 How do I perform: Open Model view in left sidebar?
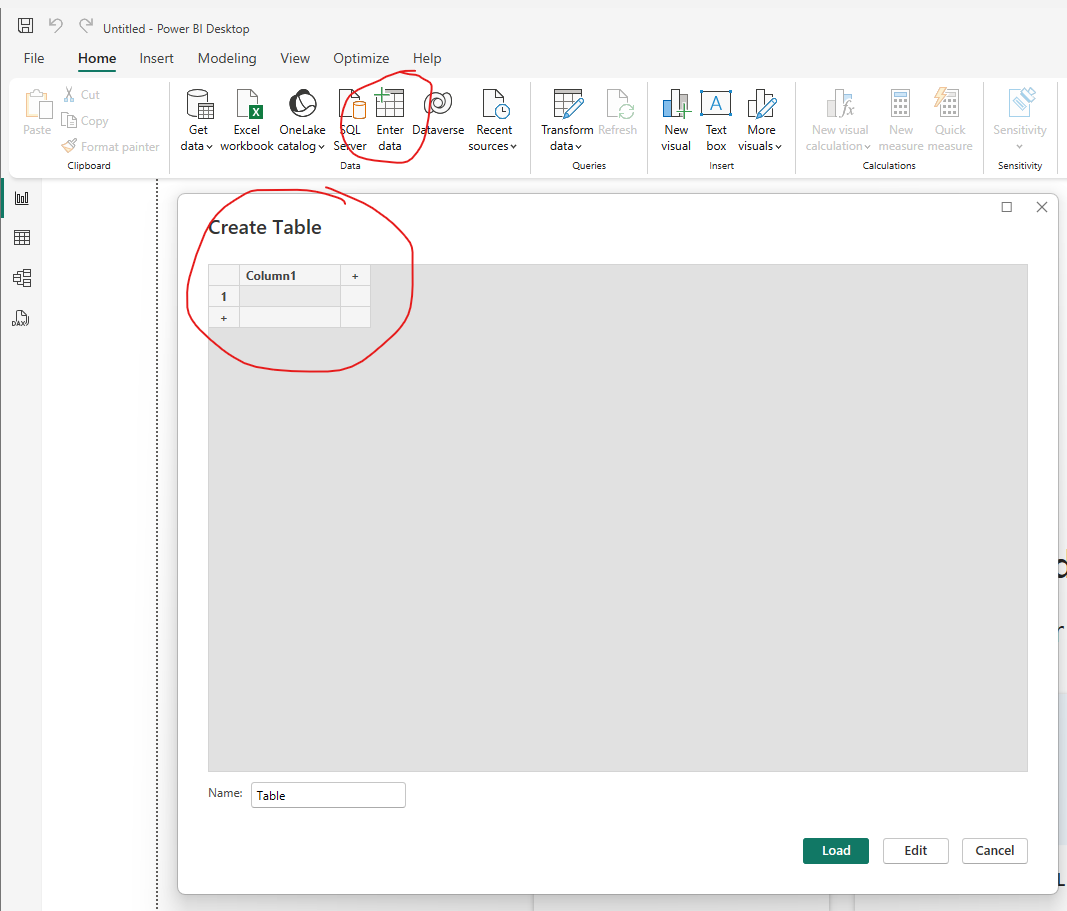(x=21, y=278)
